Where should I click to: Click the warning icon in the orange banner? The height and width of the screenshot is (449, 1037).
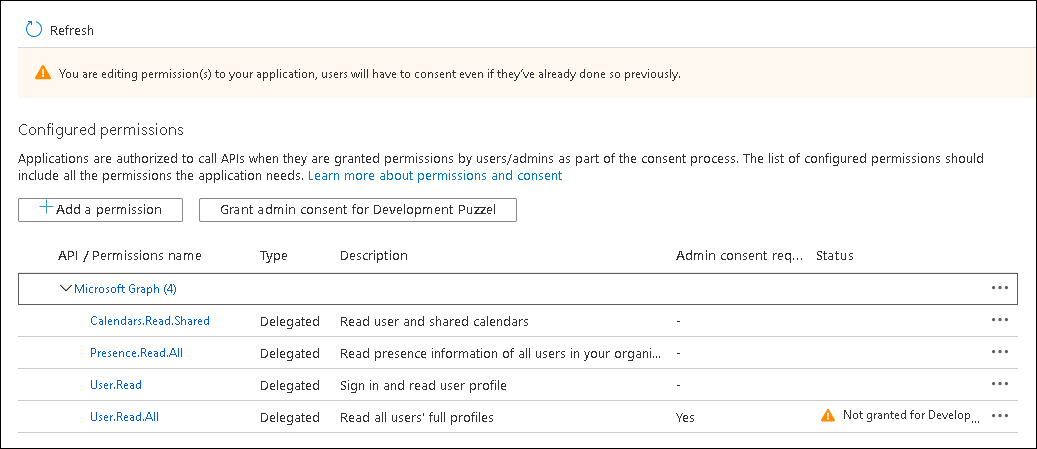pos(42,73)
